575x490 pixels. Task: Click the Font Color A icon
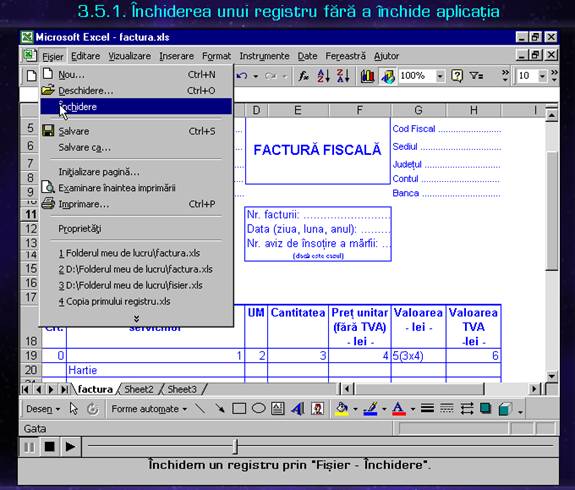tap(399, 408)
